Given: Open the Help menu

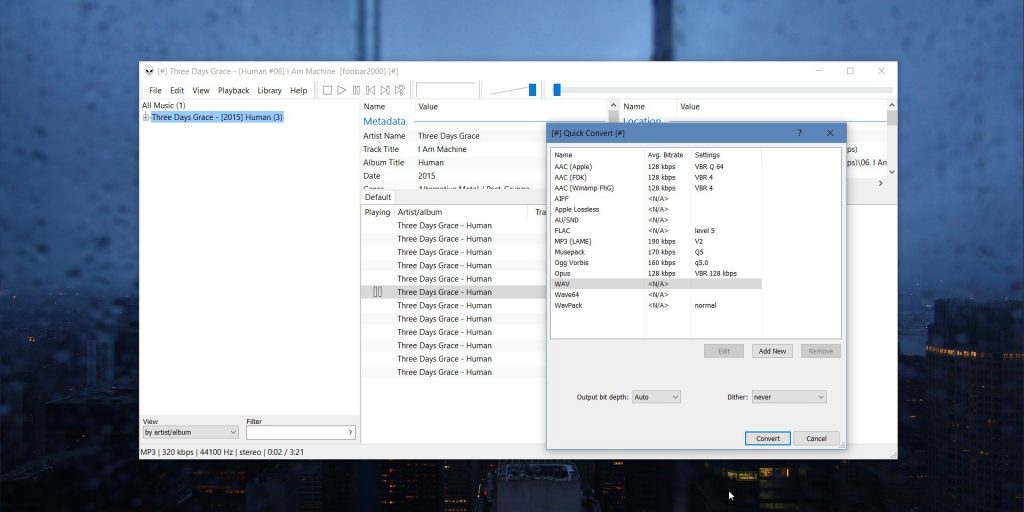Looking at the screenshot, I should (298, 91).
